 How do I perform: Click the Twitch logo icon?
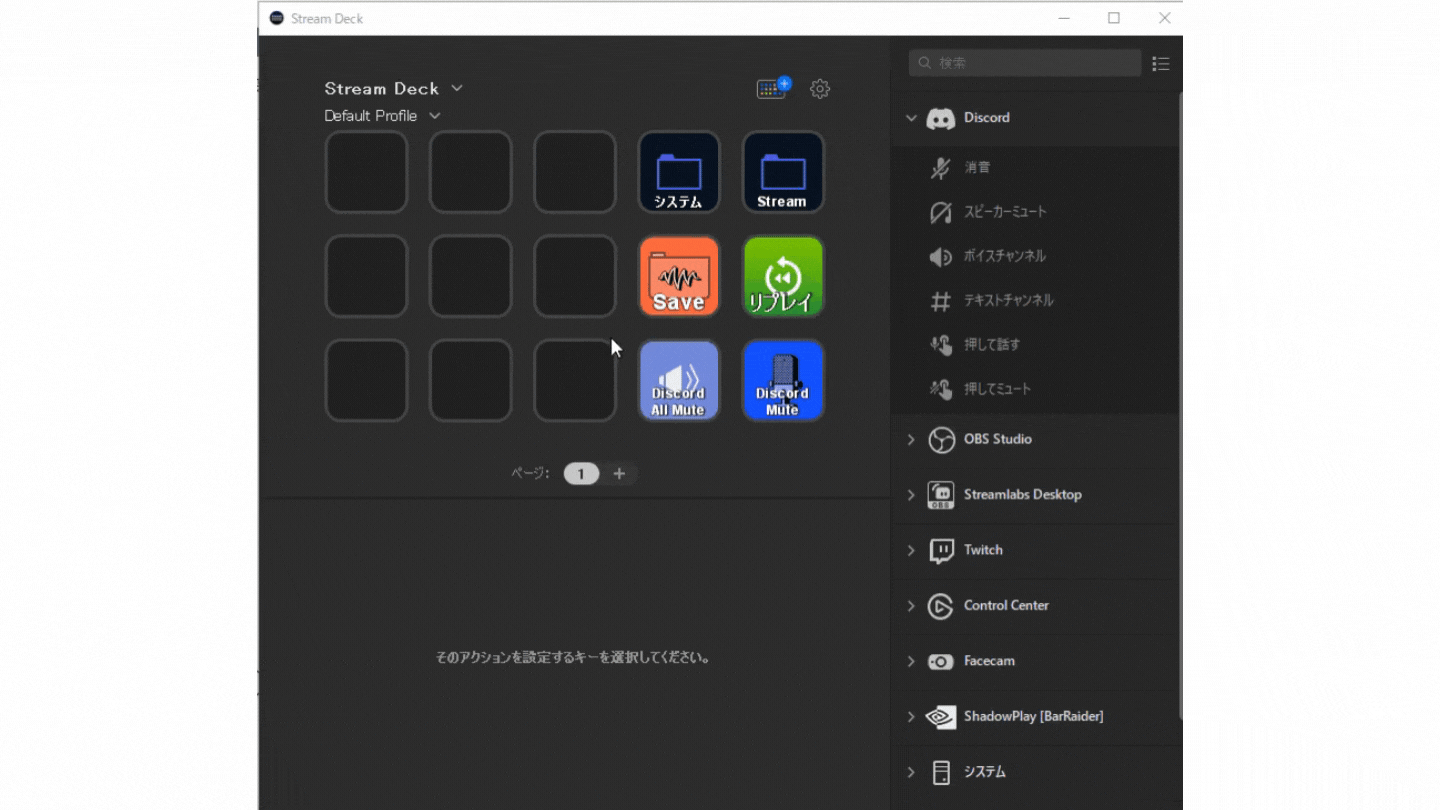(x=941, y=551)
